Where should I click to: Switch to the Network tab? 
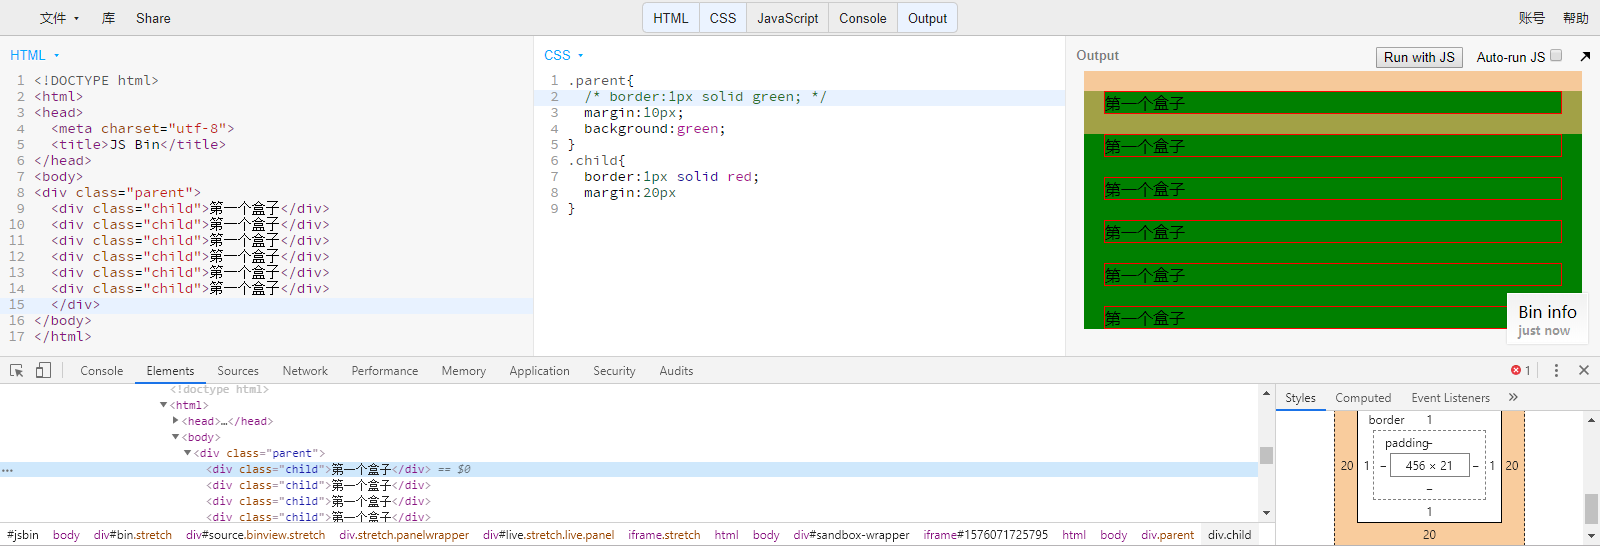tap(305, 370)
